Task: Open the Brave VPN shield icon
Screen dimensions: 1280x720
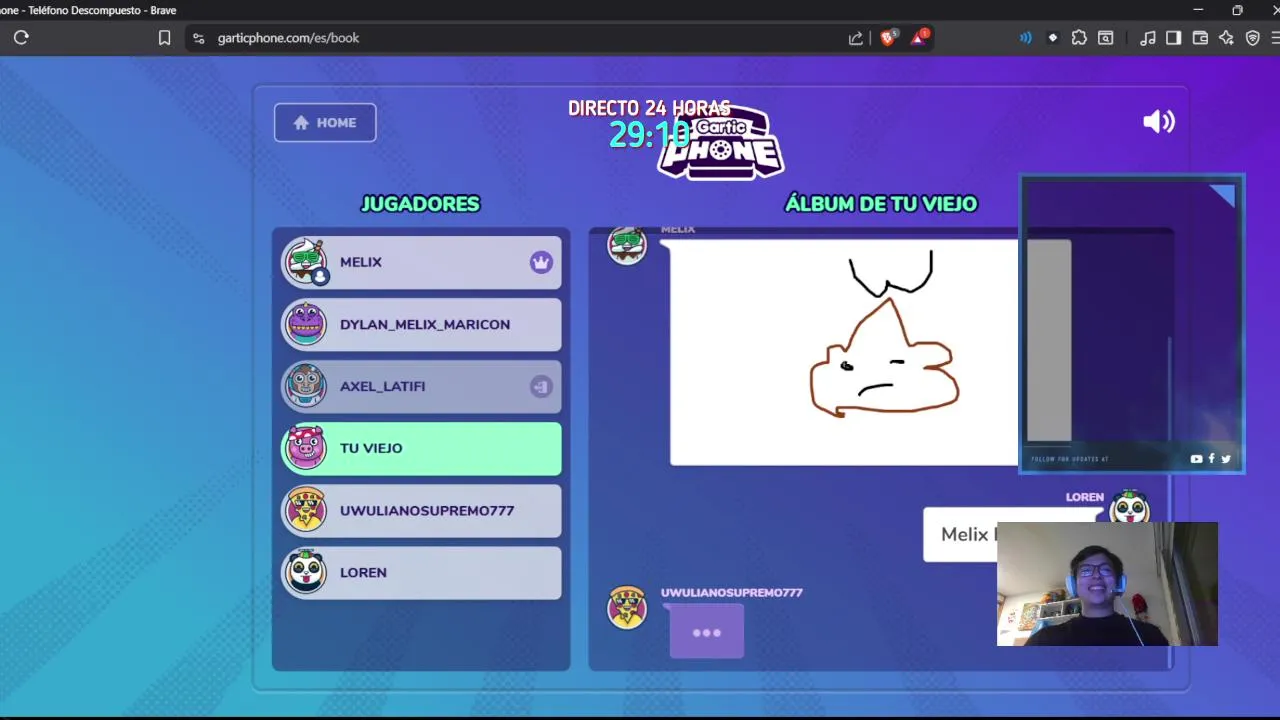Action: pyautogui.click(x=1252, y=38)
